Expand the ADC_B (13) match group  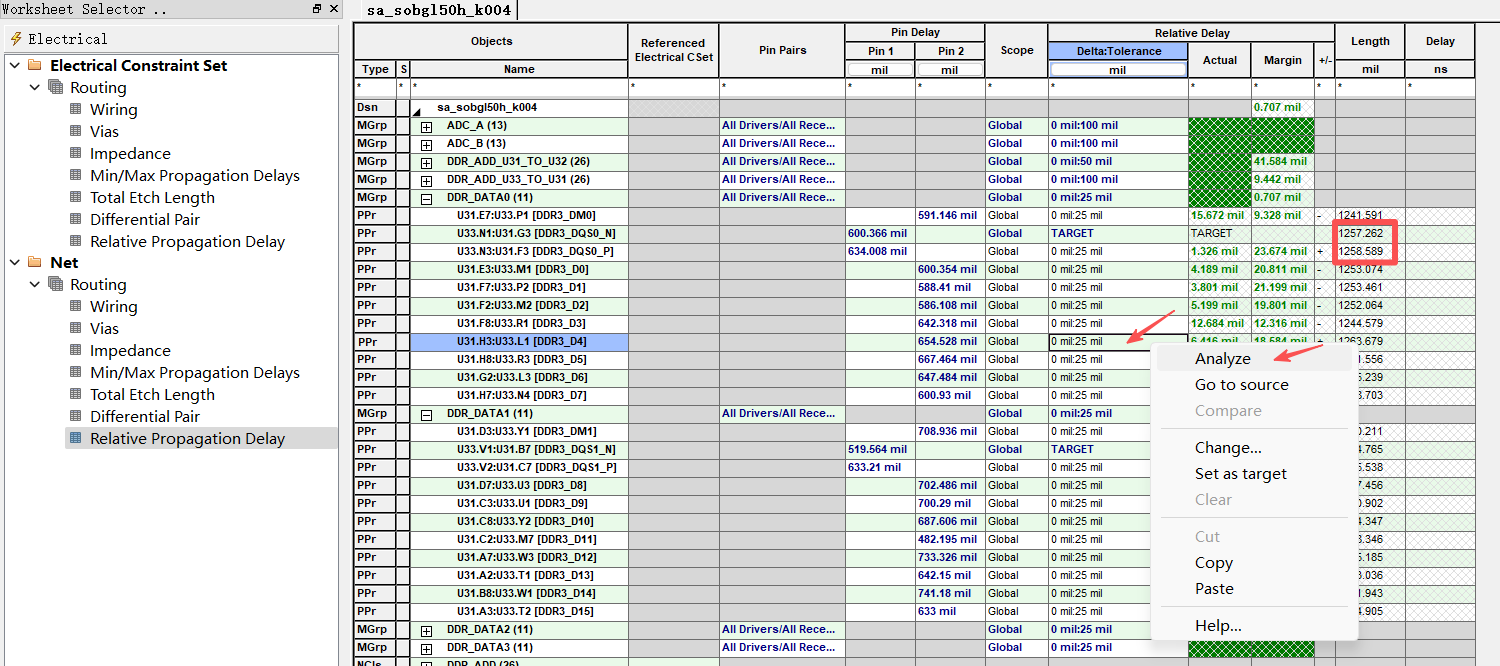[x=426, y=144]
